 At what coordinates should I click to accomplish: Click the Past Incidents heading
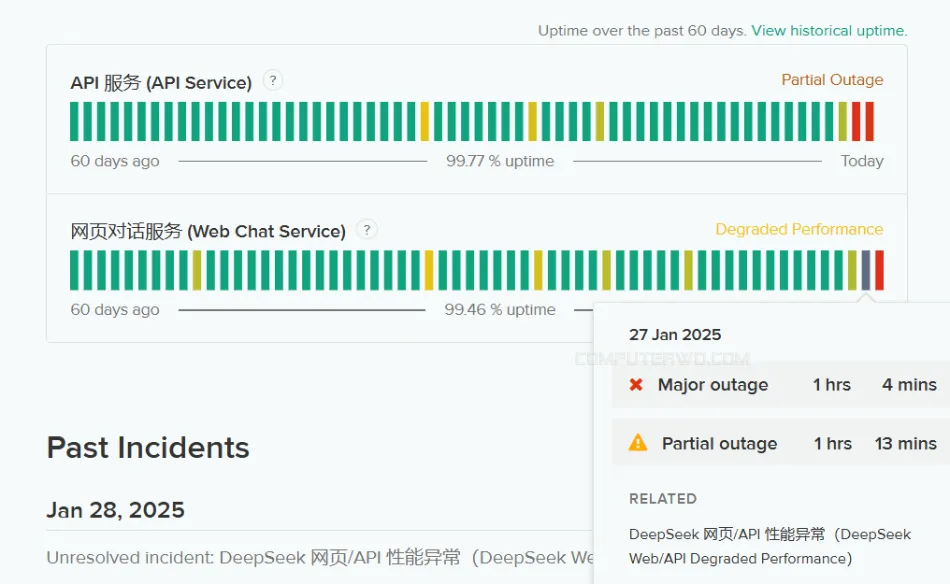(148, 448)
